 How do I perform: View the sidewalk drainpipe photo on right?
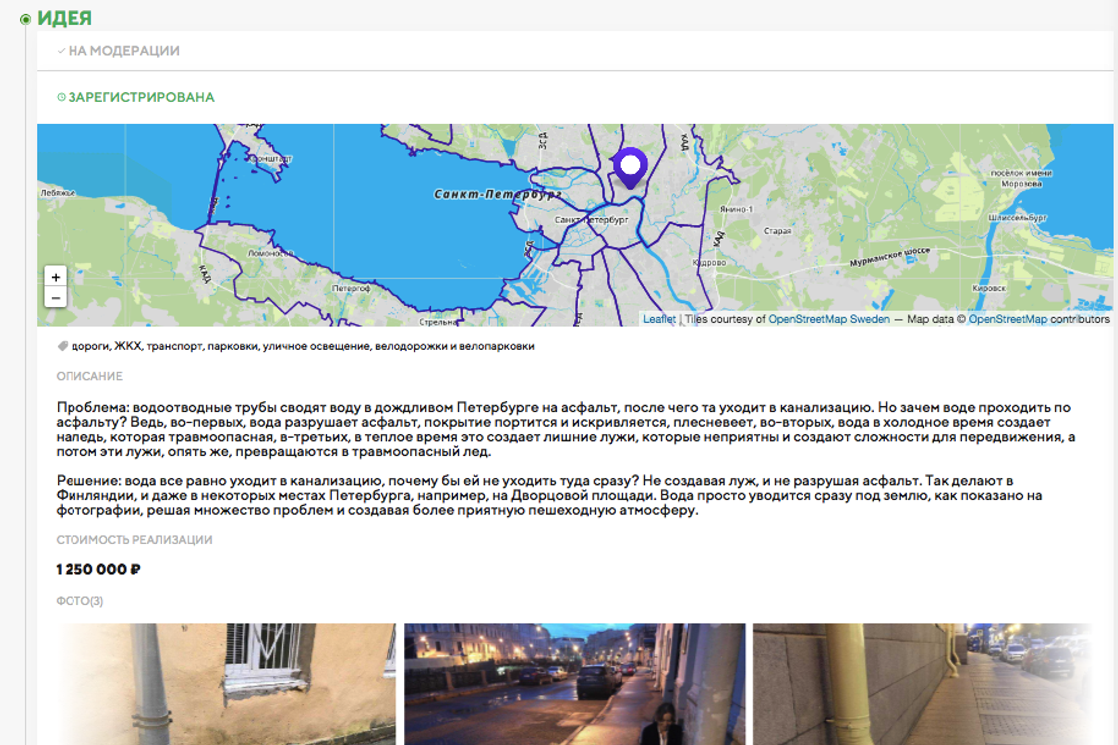coord(922,684)
